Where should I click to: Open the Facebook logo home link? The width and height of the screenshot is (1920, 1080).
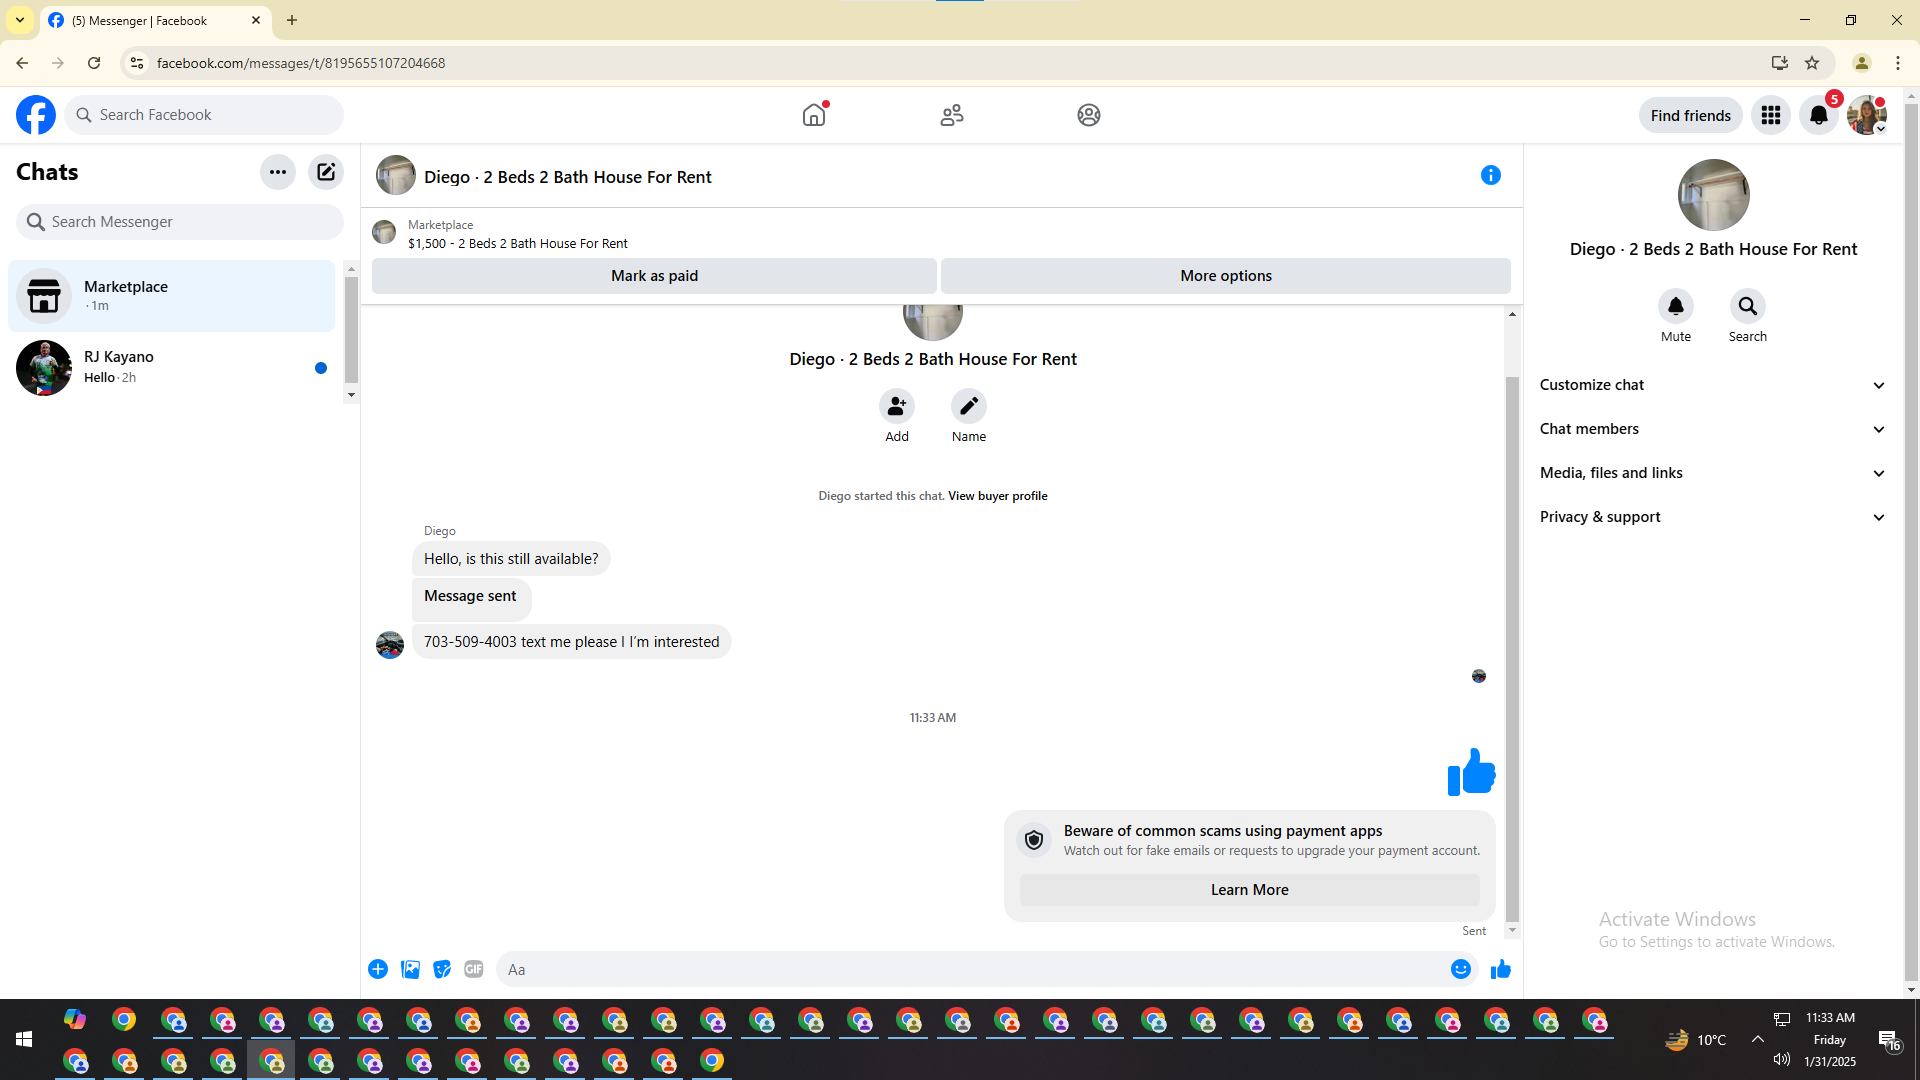[36, 115]
